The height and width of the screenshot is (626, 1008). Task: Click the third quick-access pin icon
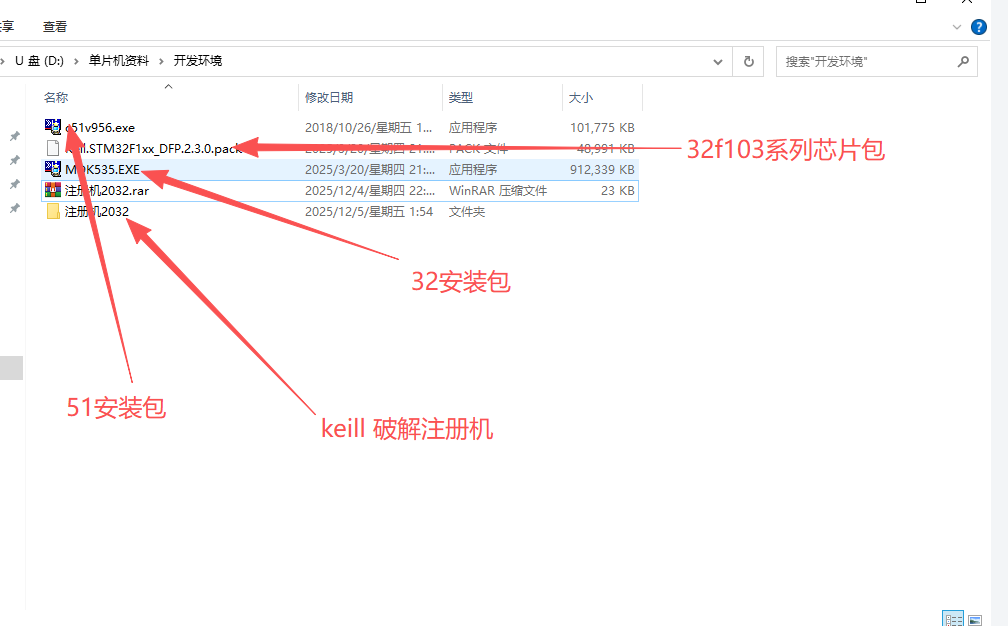[14, 184]
